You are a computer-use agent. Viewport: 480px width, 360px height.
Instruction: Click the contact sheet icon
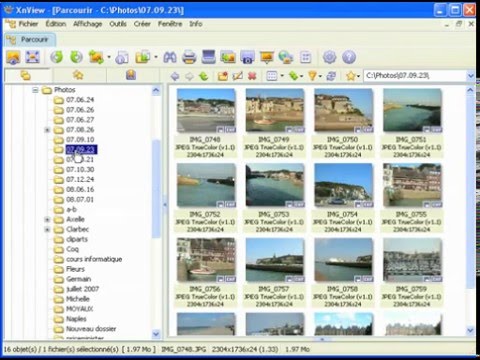point(305,57)
